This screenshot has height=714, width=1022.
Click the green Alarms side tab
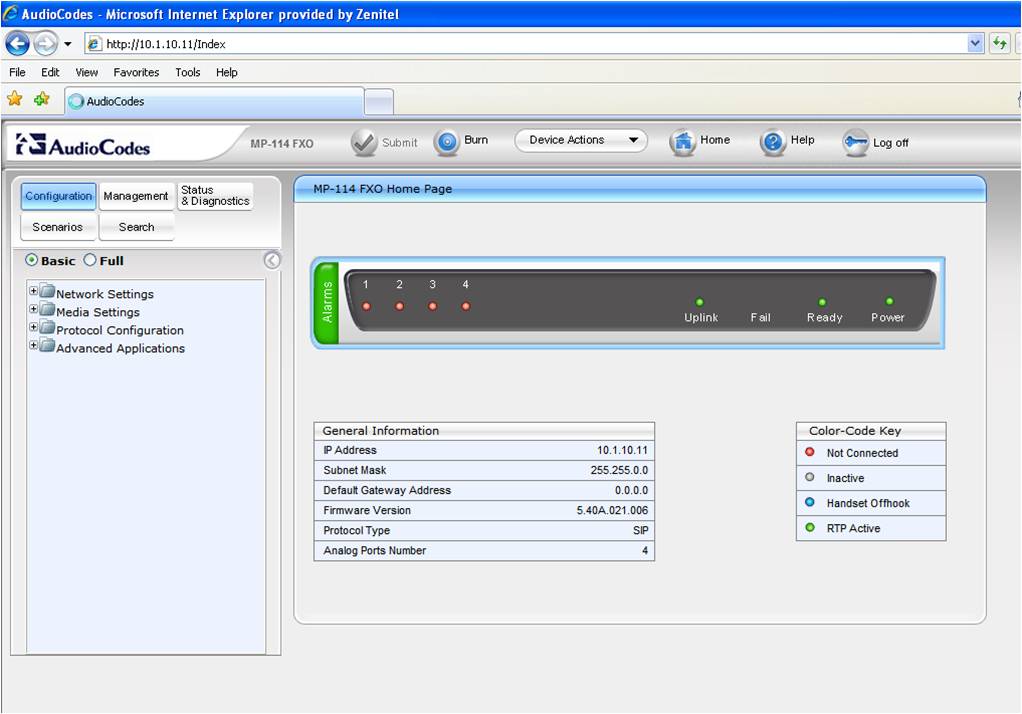(326, 302)
